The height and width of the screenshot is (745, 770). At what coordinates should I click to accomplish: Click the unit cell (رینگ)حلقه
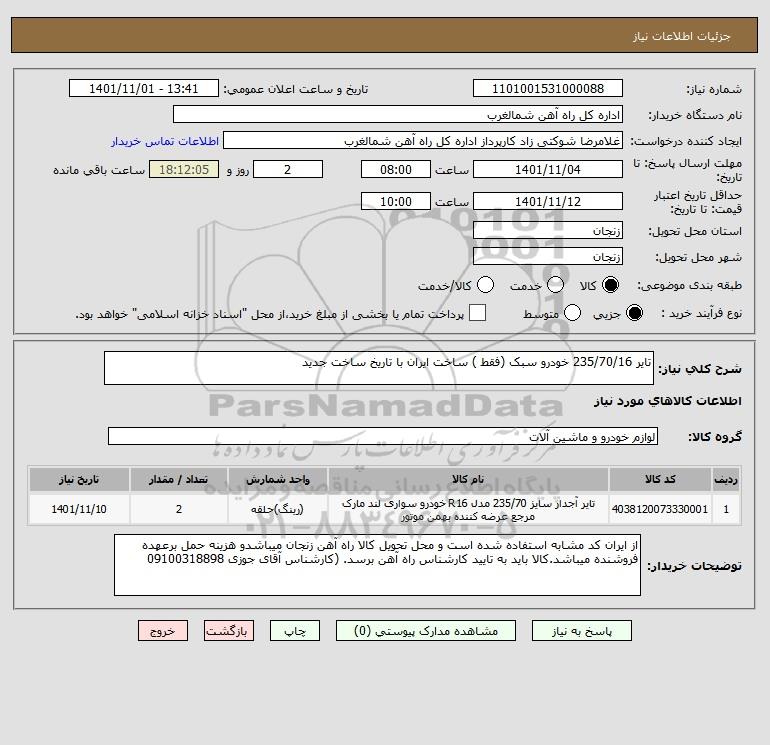coord(278,509)
